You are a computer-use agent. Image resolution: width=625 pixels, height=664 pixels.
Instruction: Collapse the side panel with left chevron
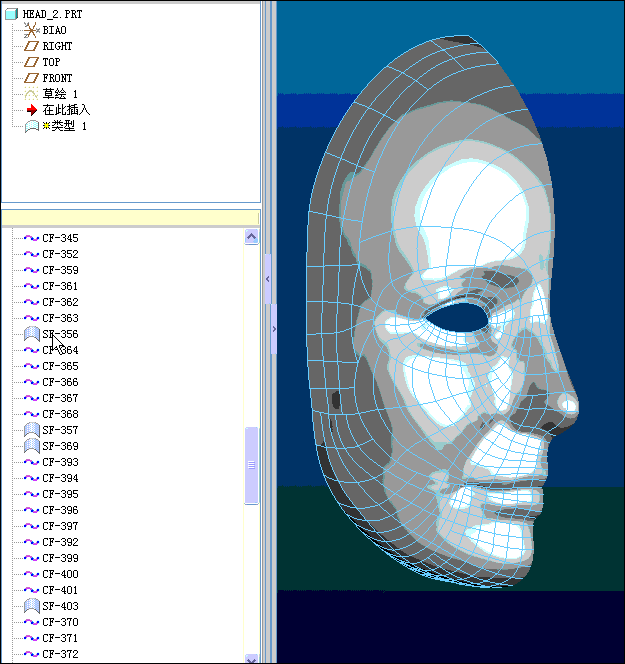268,279
